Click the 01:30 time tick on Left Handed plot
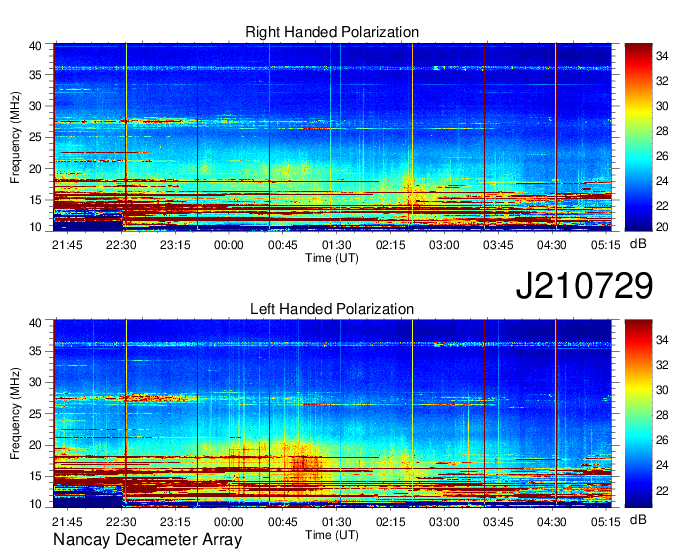 (337, 522)
